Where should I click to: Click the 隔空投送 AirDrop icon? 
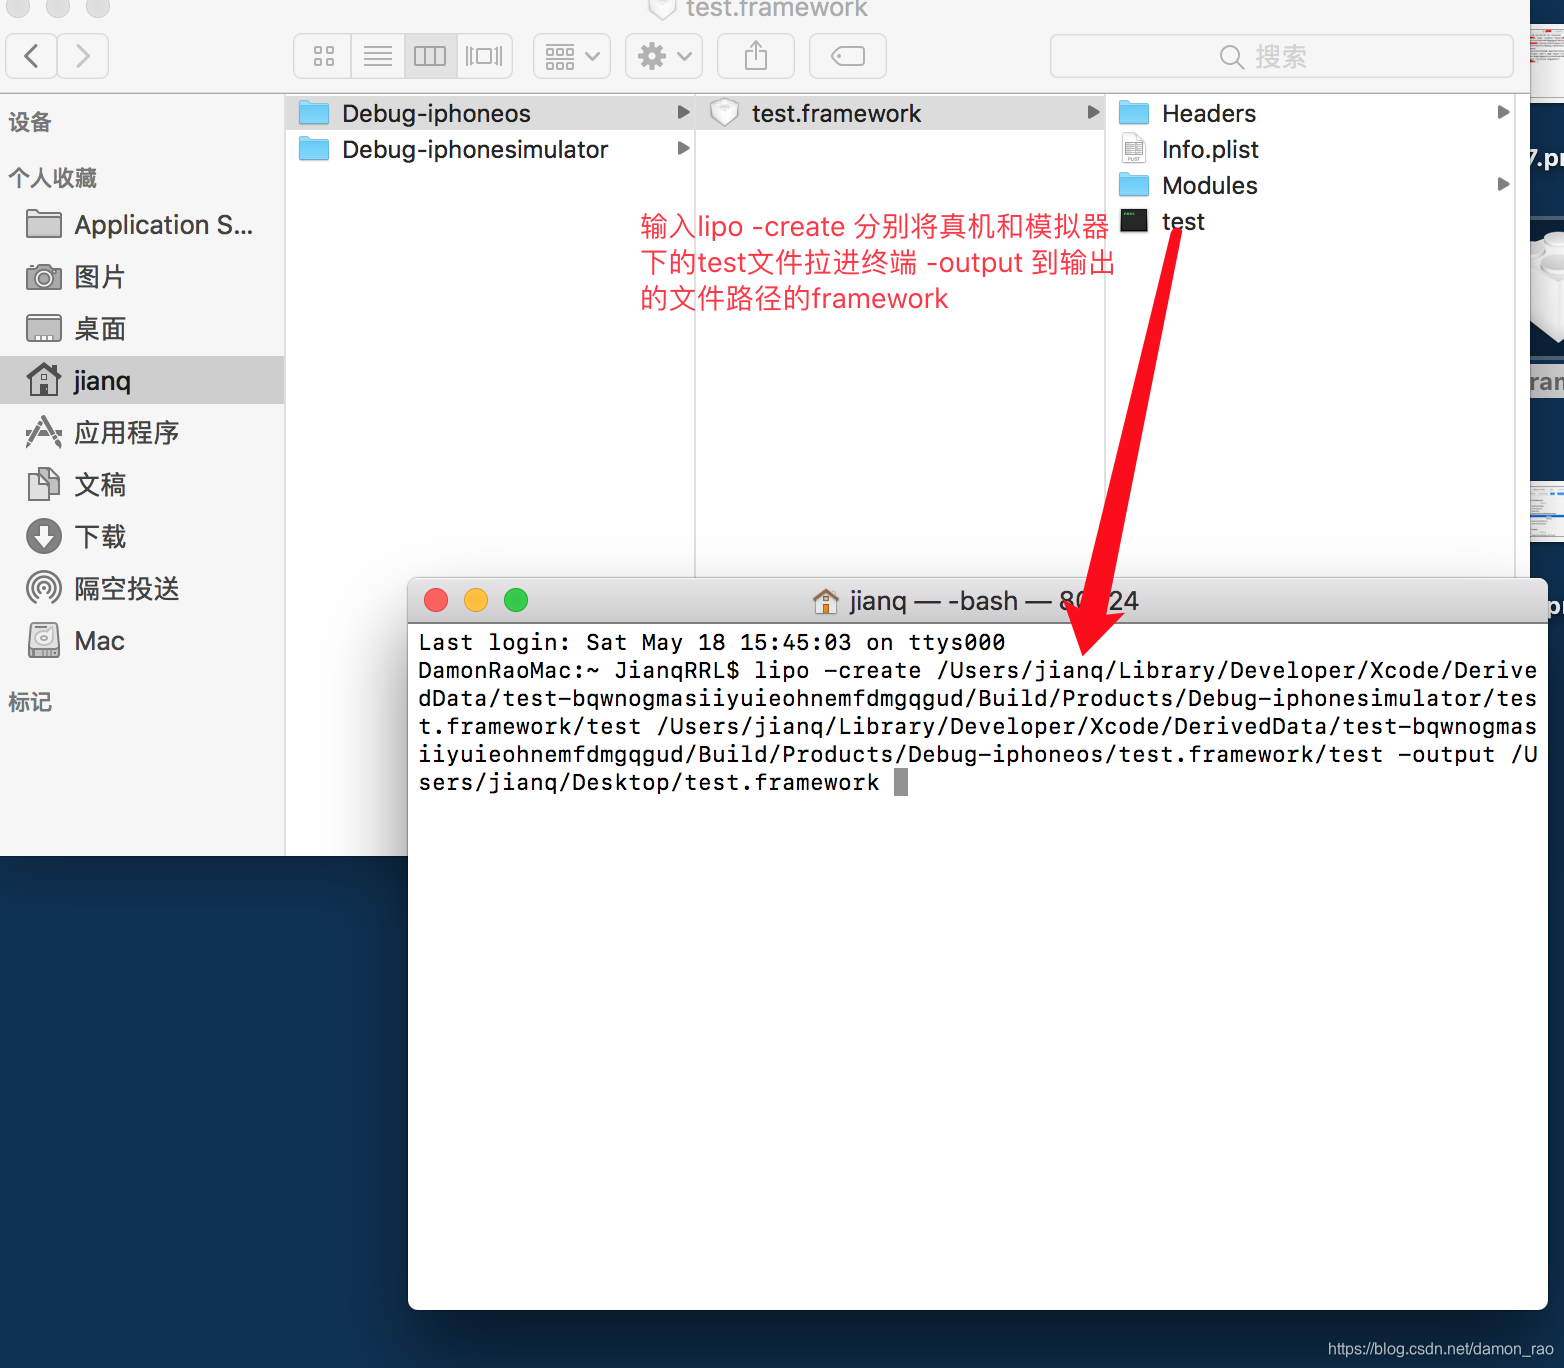point(43,588)
